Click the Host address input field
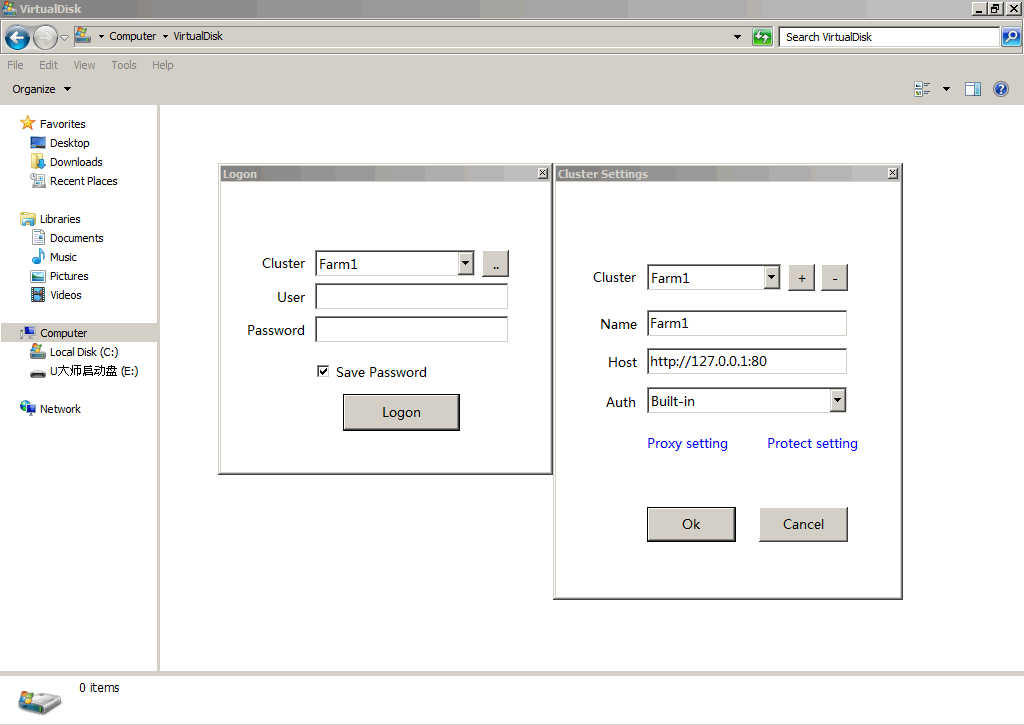The width and height of the screenshot is (1024, 725). pos(746,361)
